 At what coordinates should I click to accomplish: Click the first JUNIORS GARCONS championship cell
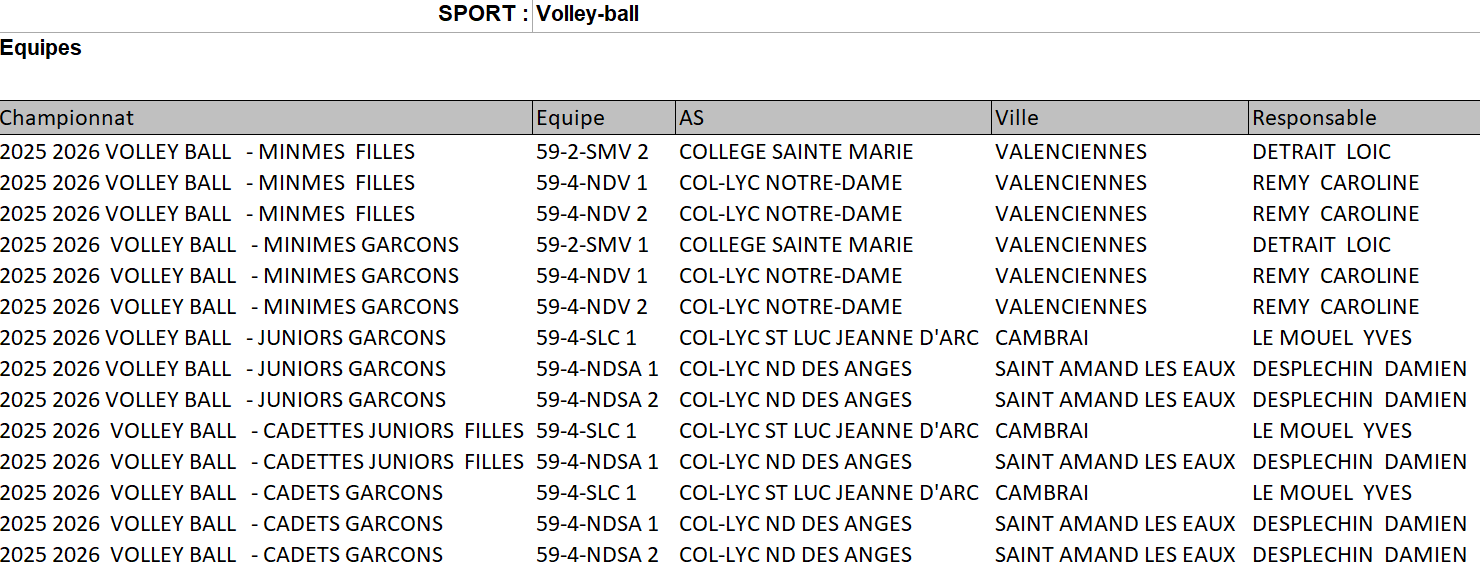pos(223,338)
